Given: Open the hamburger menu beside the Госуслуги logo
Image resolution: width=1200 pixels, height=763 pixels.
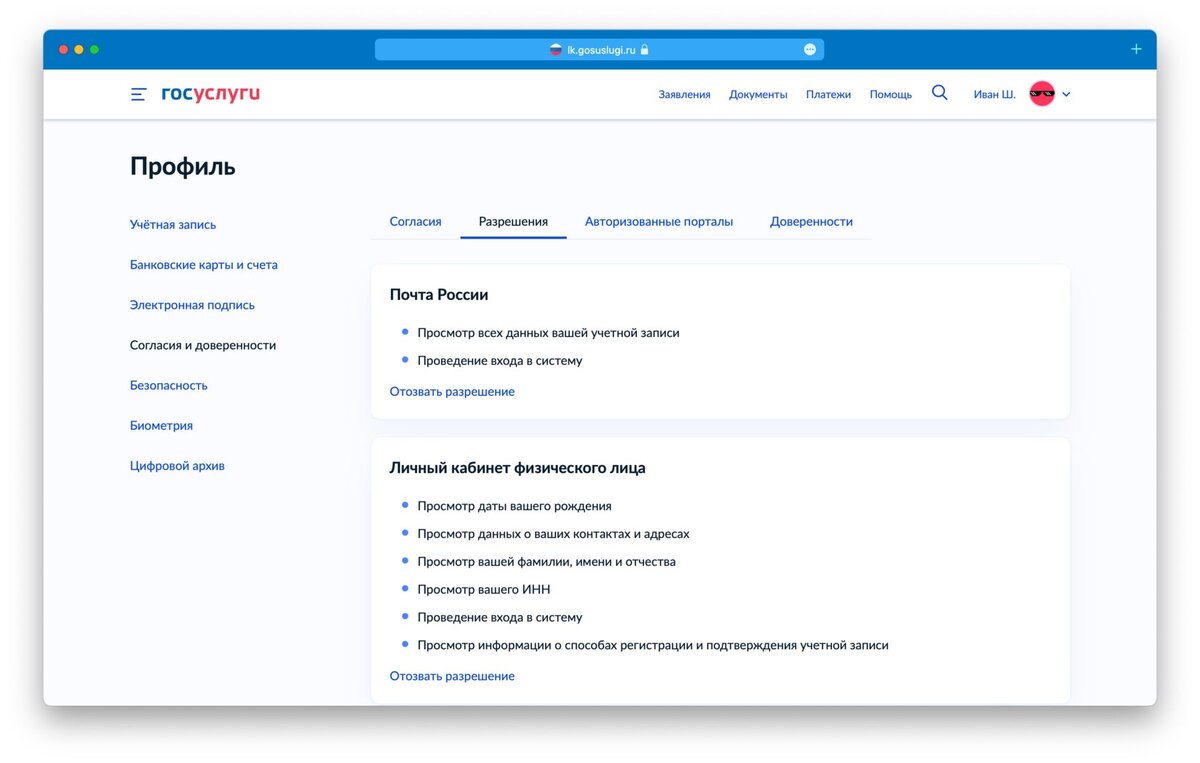Looking at the screenshot, I should point(138,95).
